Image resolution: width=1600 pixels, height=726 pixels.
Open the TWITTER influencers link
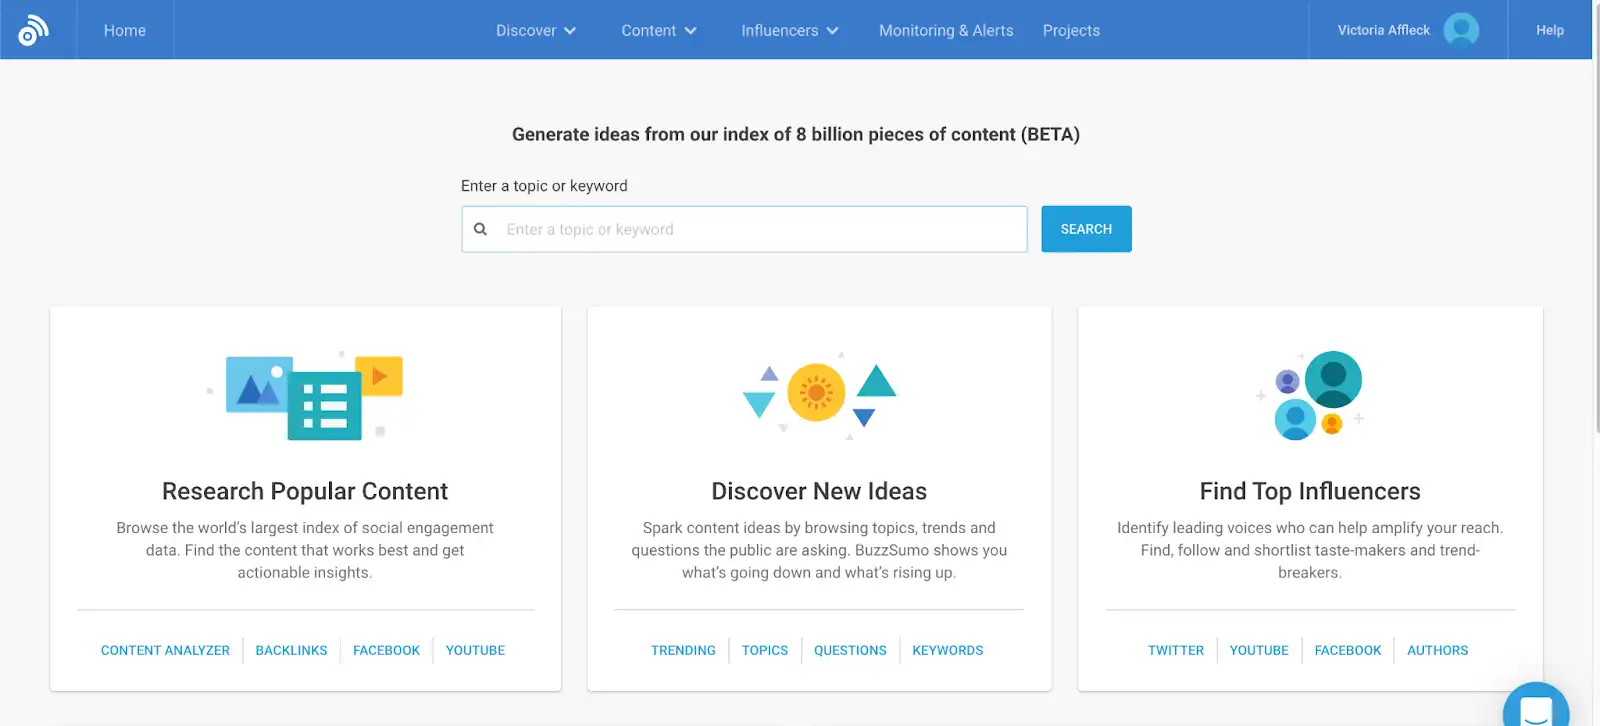(1176, 650)
